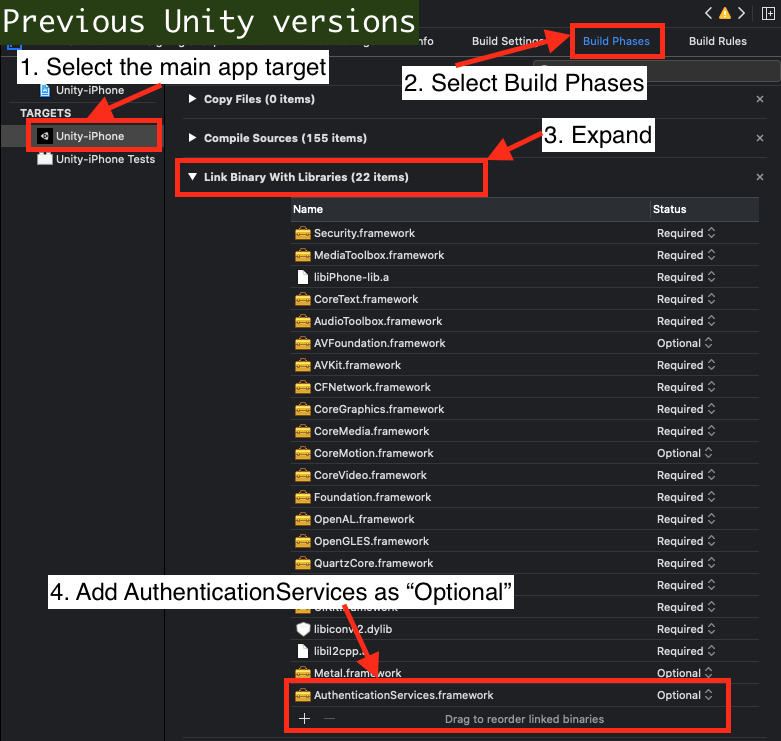Open status dropdown for AuthenticationServices.framework
781x741 pixels.
tap(684, 695)
